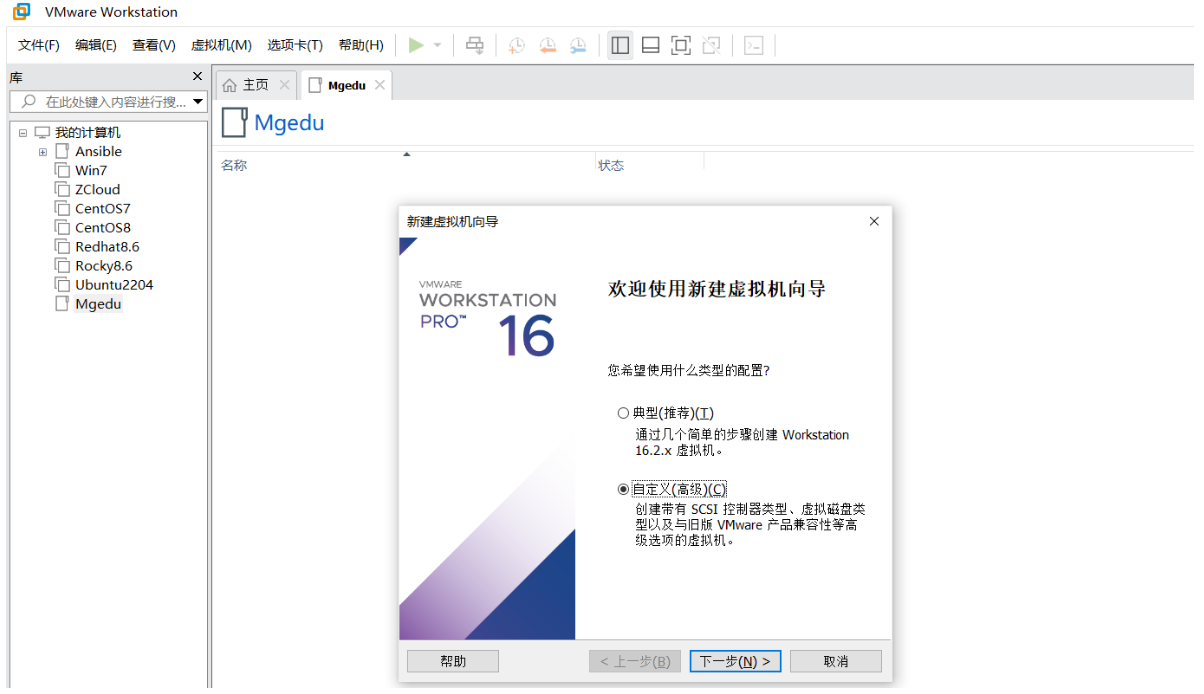Select Win7 in the library tree
Image resolution: width=1204 pixels, height=694 pixels.
click(90, 170)
